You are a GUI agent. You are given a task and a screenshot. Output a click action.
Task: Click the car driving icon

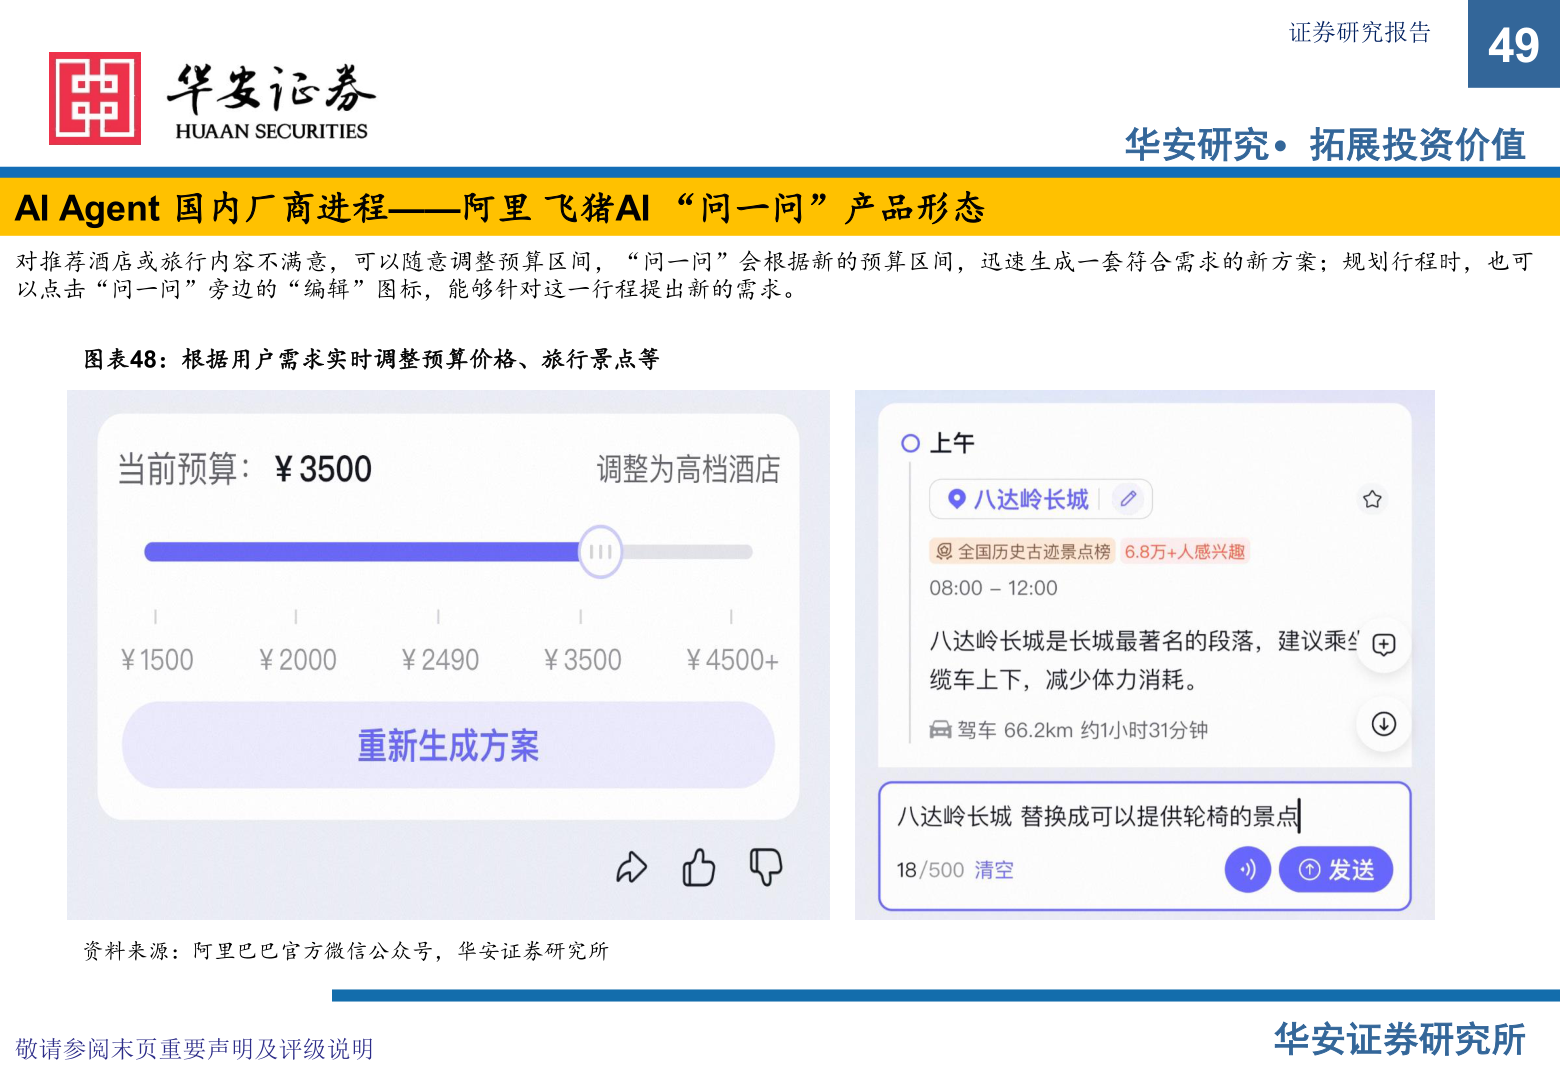pos(940,730)
